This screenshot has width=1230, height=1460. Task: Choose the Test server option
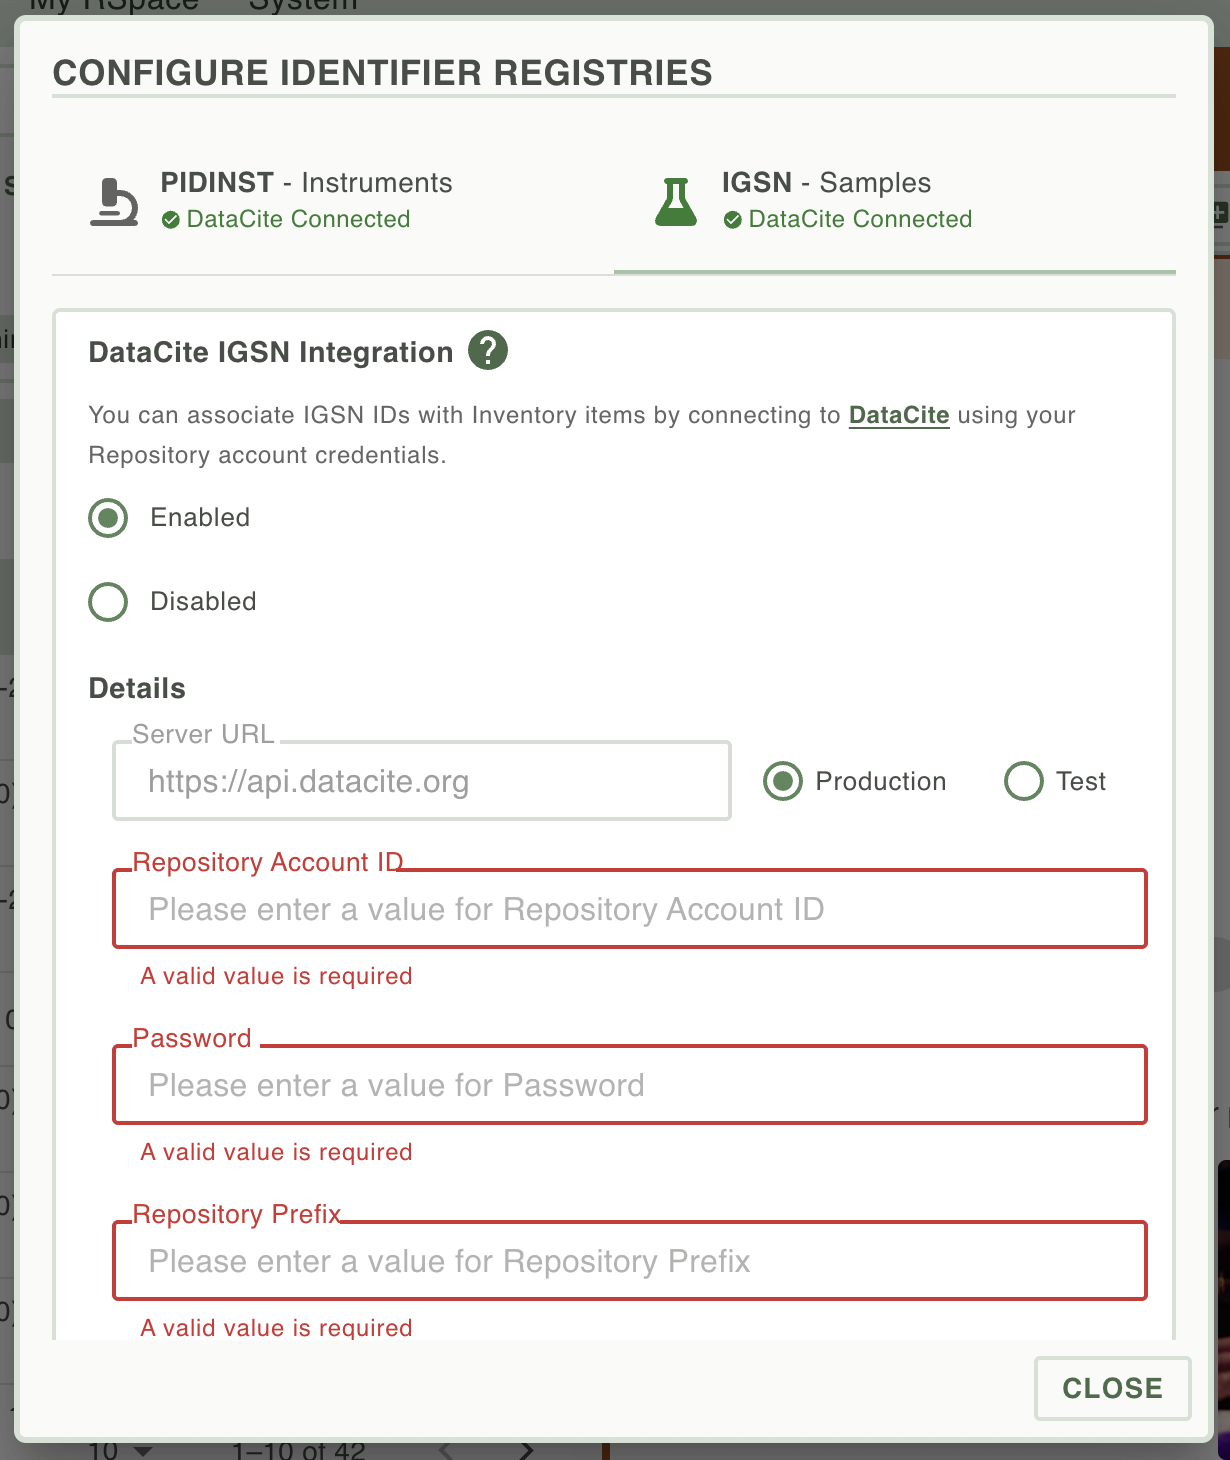click(1024, 781)
